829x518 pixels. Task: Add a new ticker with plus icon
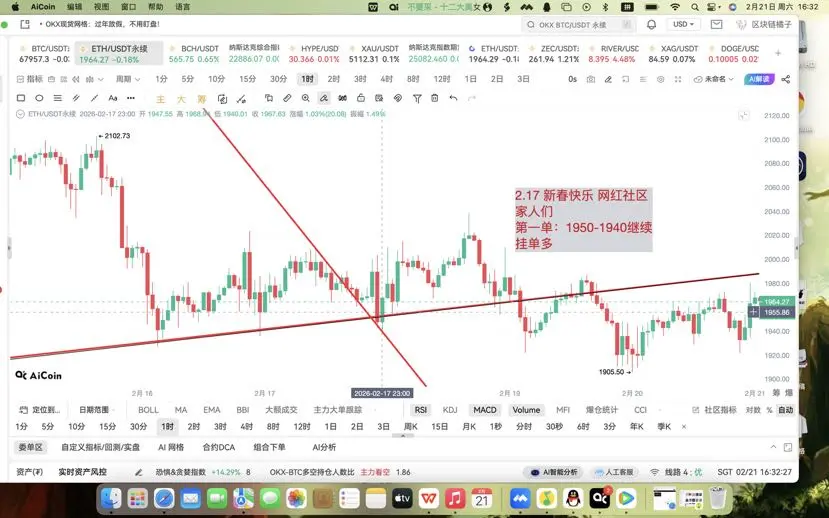[778, 53]
